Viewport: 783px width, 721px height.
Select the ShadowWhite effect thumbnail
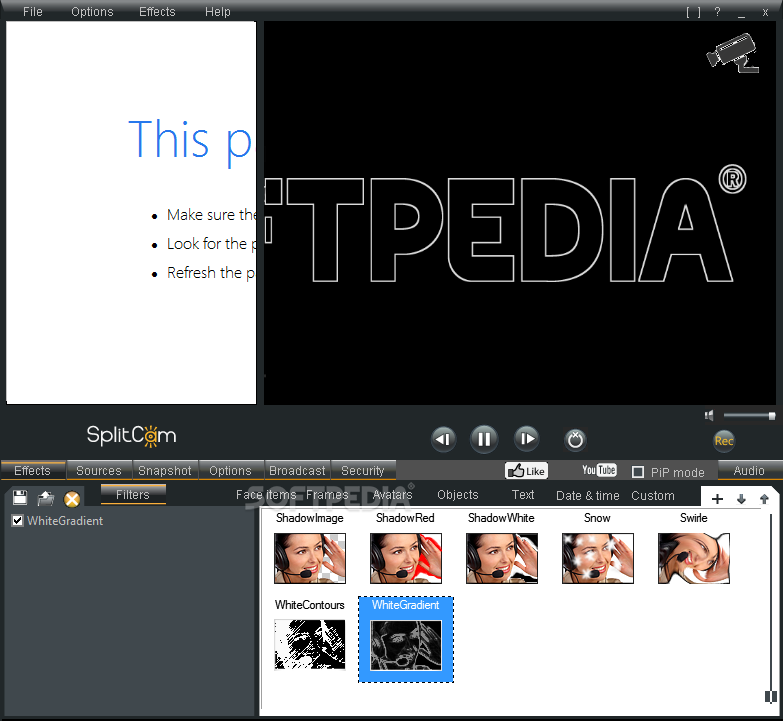502,558
